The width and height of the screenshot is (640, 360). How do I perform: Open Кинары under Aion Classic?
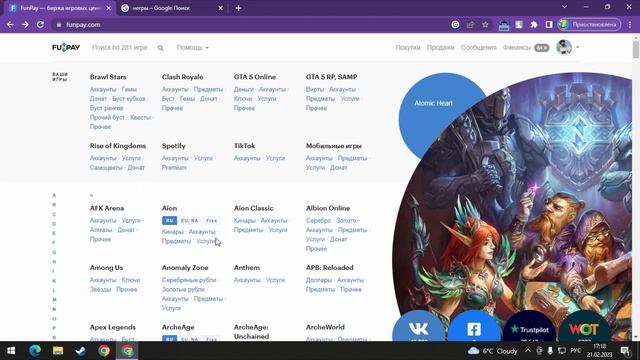tap(244, 221)
